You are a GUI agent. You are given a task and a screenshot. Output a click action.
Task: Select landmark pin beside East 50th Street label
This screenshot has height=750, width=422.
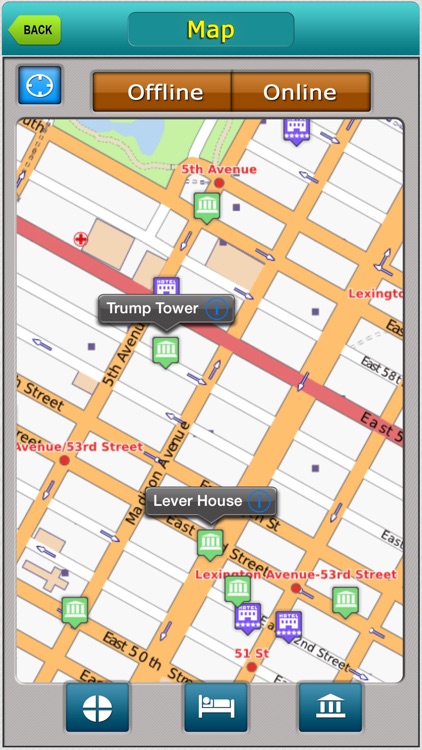[x=75, y=612]
